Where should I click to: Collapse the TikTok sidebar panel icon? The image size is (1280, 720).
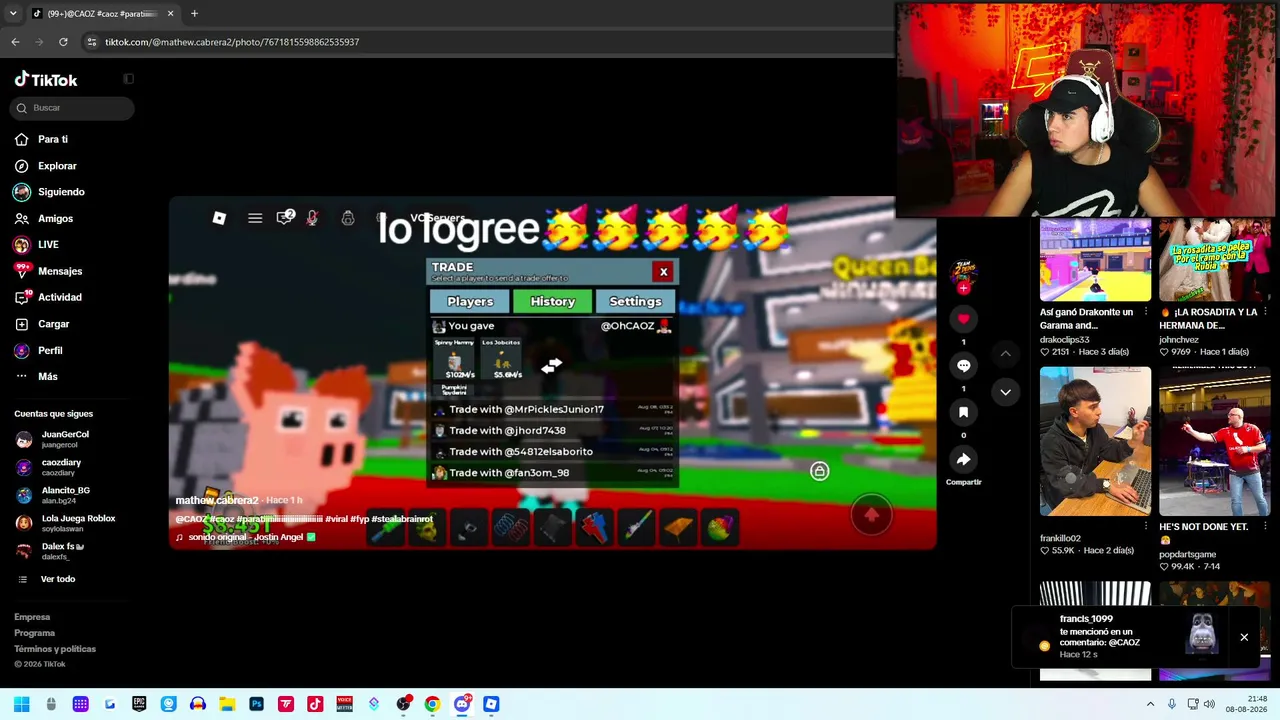pyautogui.click(x=128, y=79)
